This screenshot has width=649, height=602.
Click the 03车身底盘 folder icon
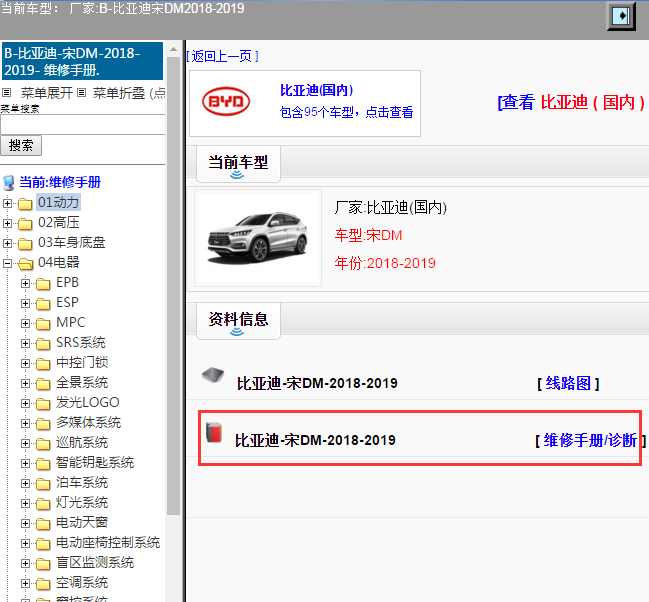tap(25, 243)
